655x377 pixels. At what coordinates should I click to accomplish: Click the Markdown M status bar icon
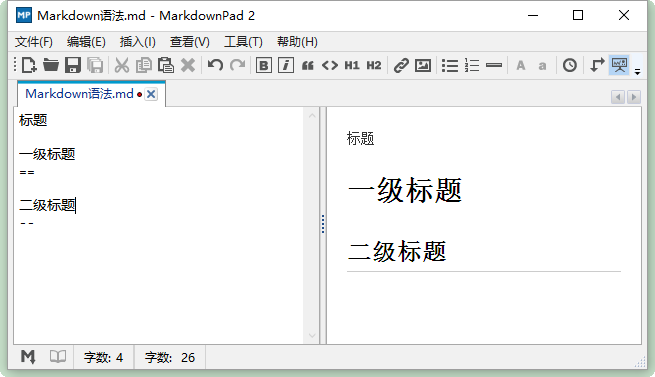[x=28, y=357]
